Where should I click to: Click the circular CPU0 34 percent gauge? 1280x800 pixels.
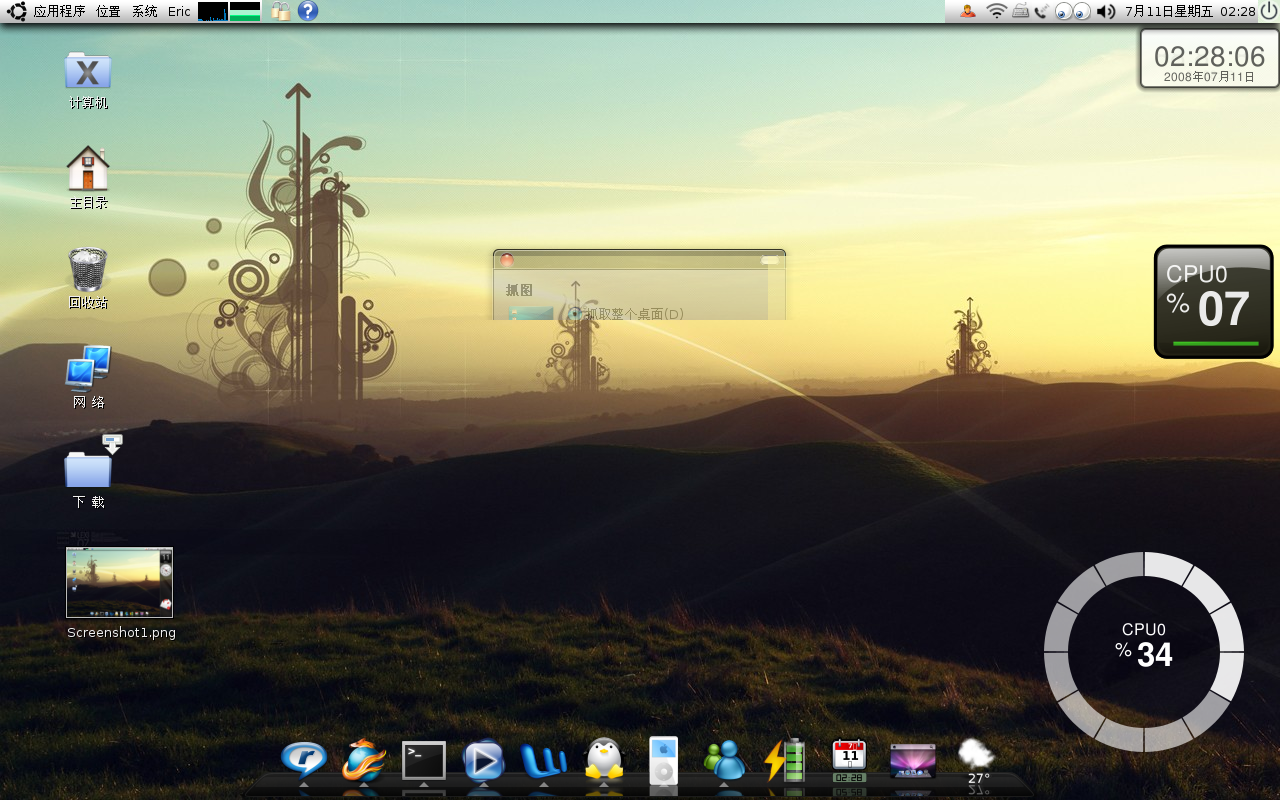point(1144,652)
